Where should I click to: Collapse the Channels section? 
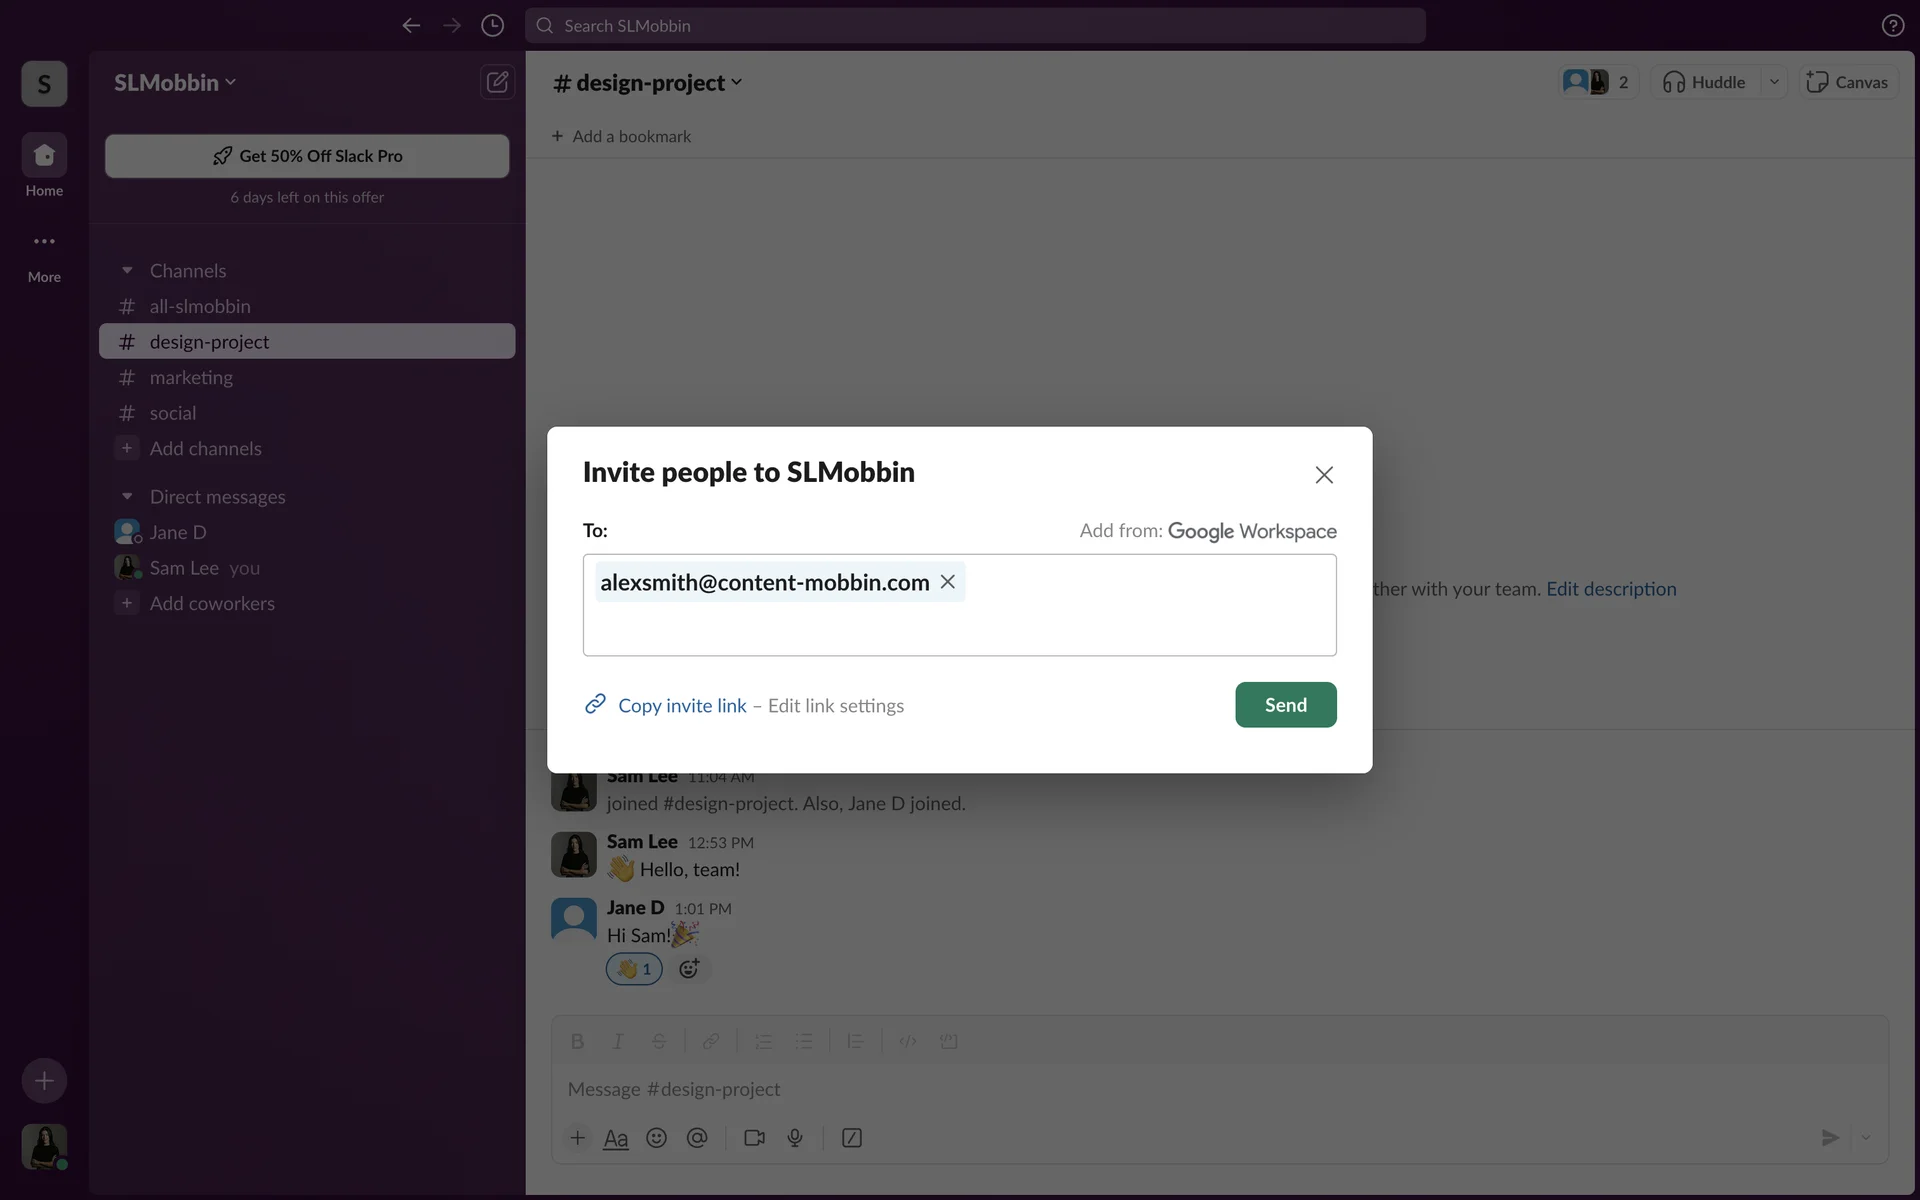pos(127,271)
